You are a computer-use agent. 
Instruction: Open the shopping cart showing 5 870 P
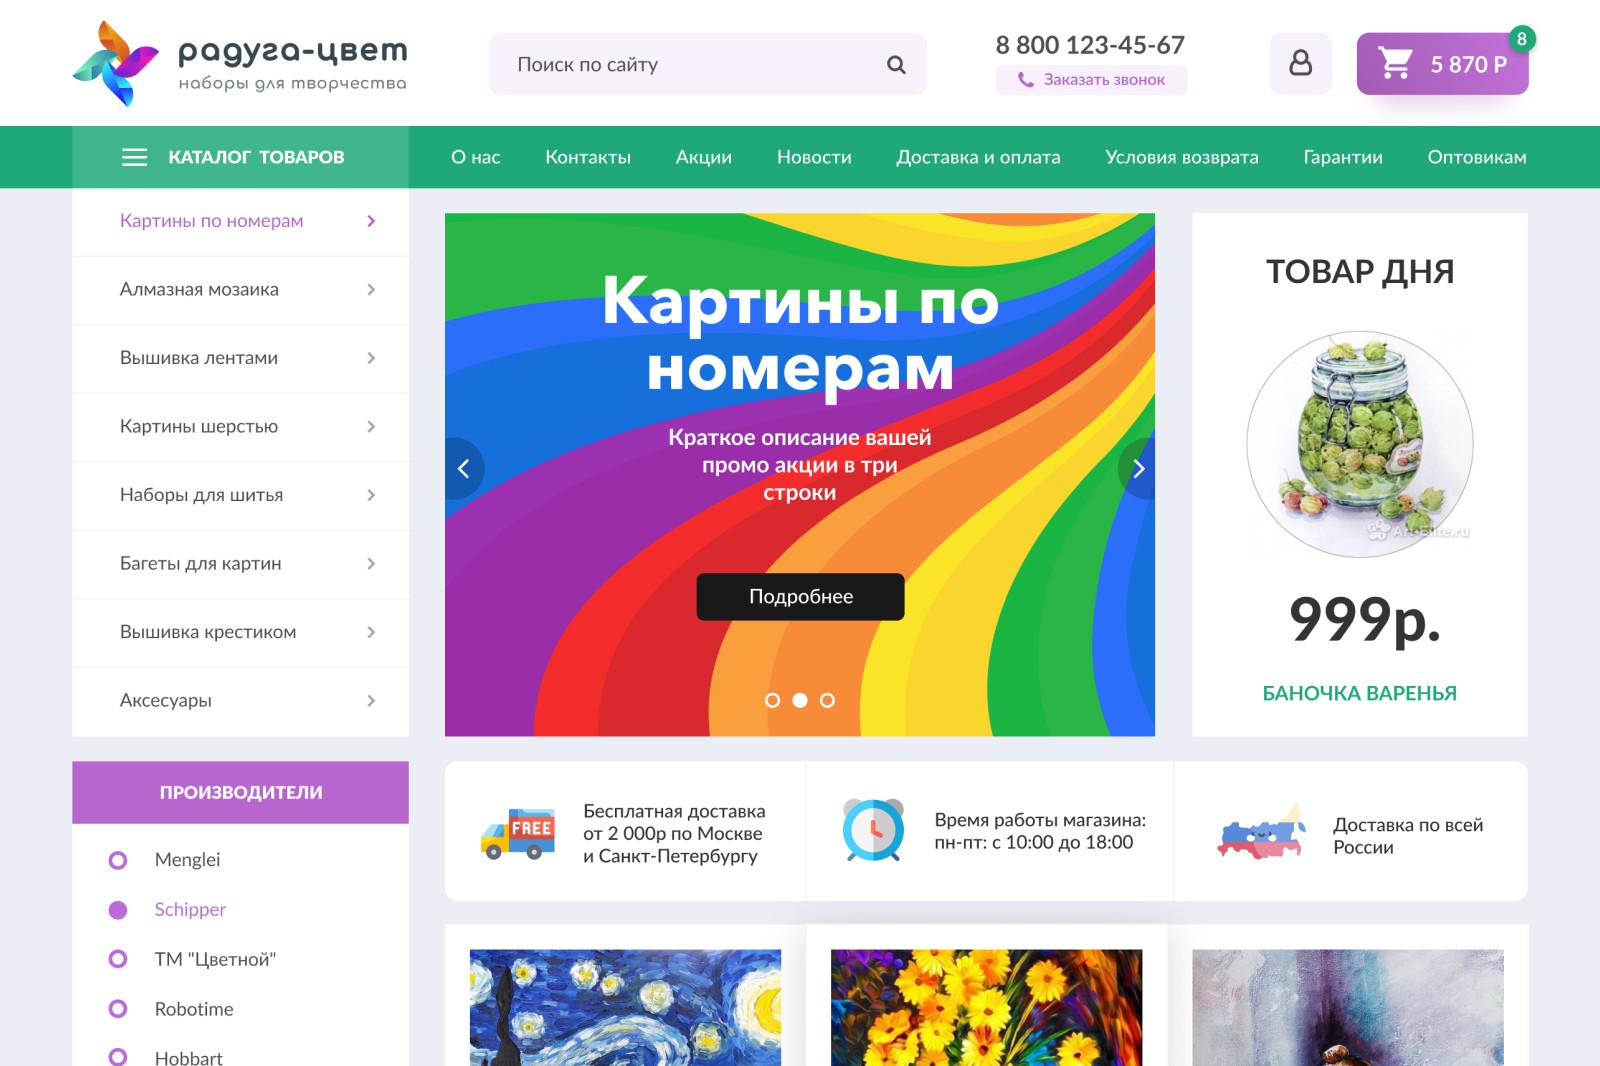(1442, 63)
